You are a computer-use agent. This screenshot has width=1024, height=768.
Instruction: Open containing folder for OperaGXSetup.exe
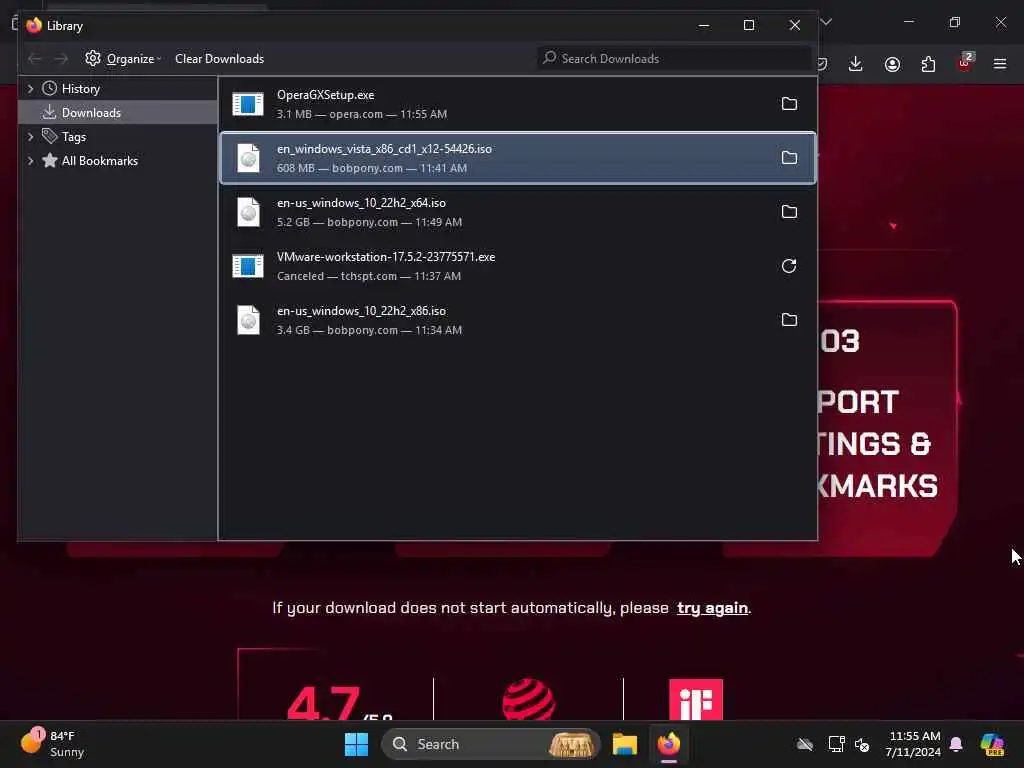789,104
